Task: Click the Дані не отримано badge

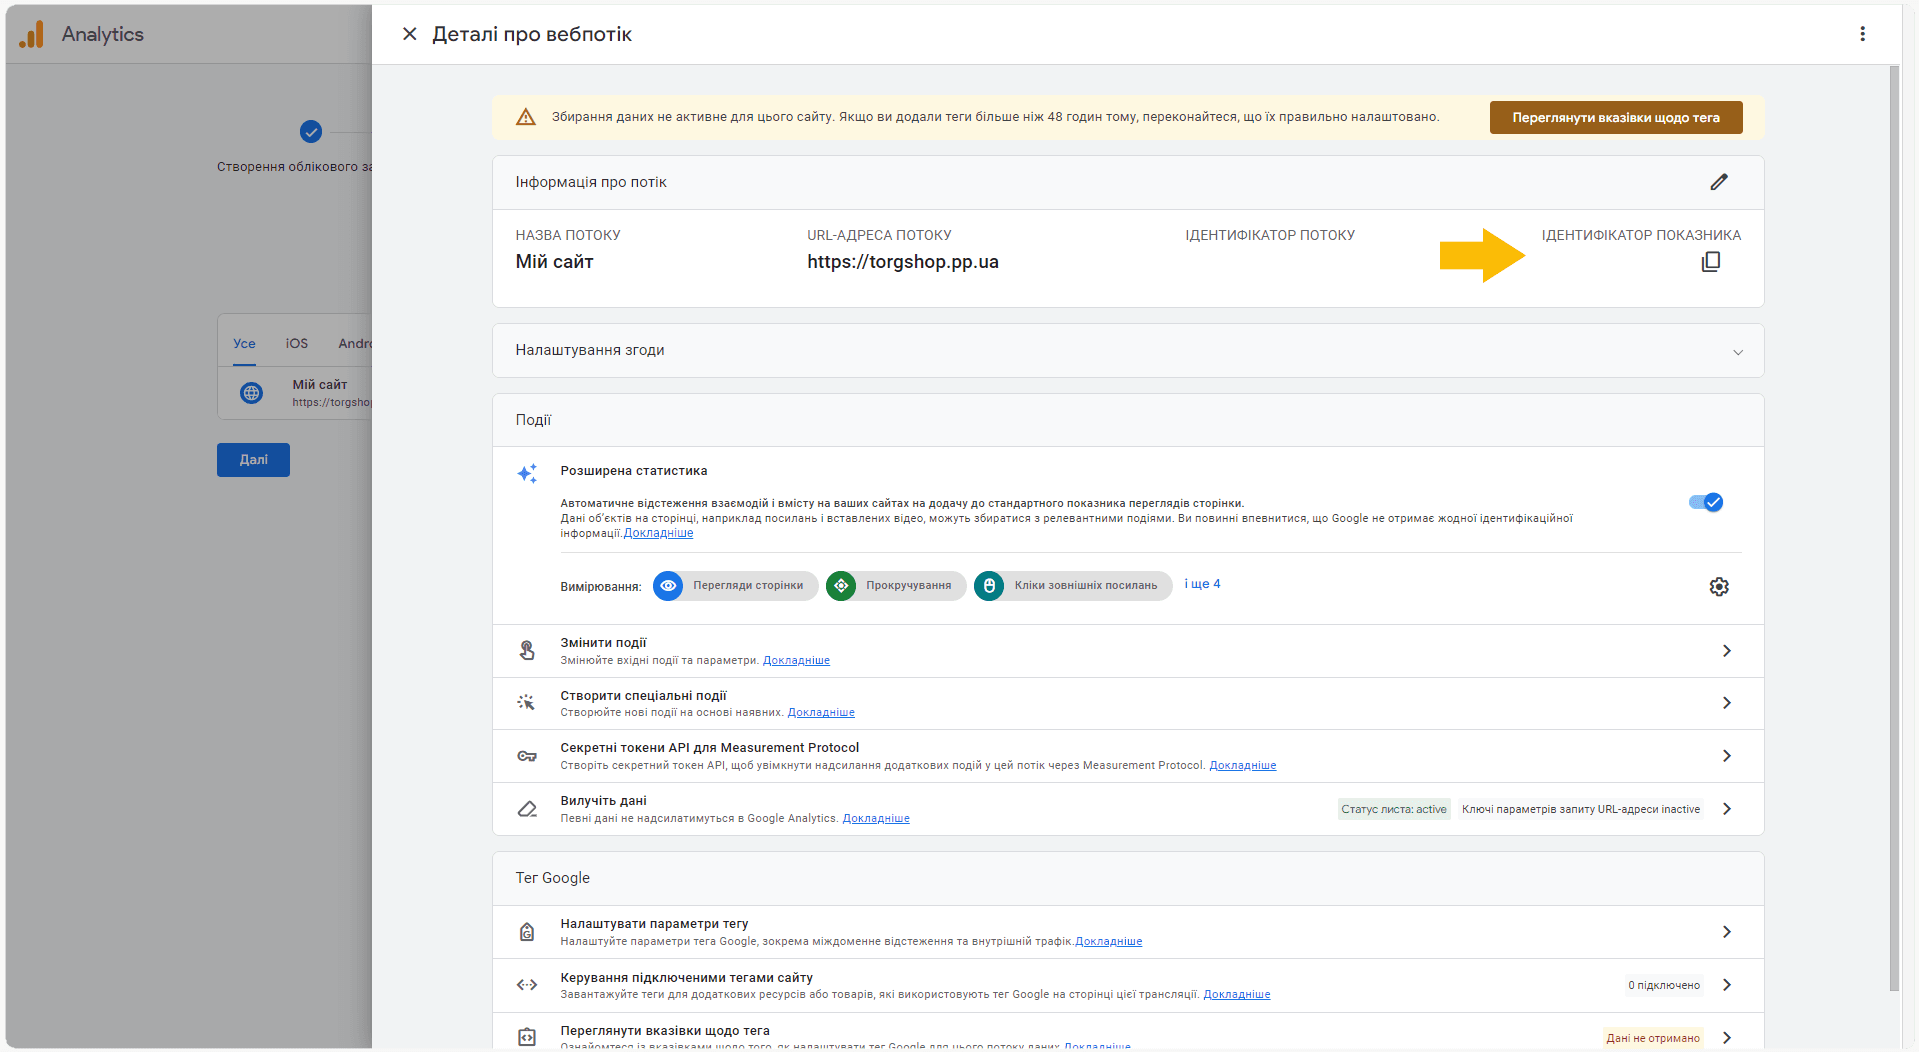Action: (x=1653, y=1038)
